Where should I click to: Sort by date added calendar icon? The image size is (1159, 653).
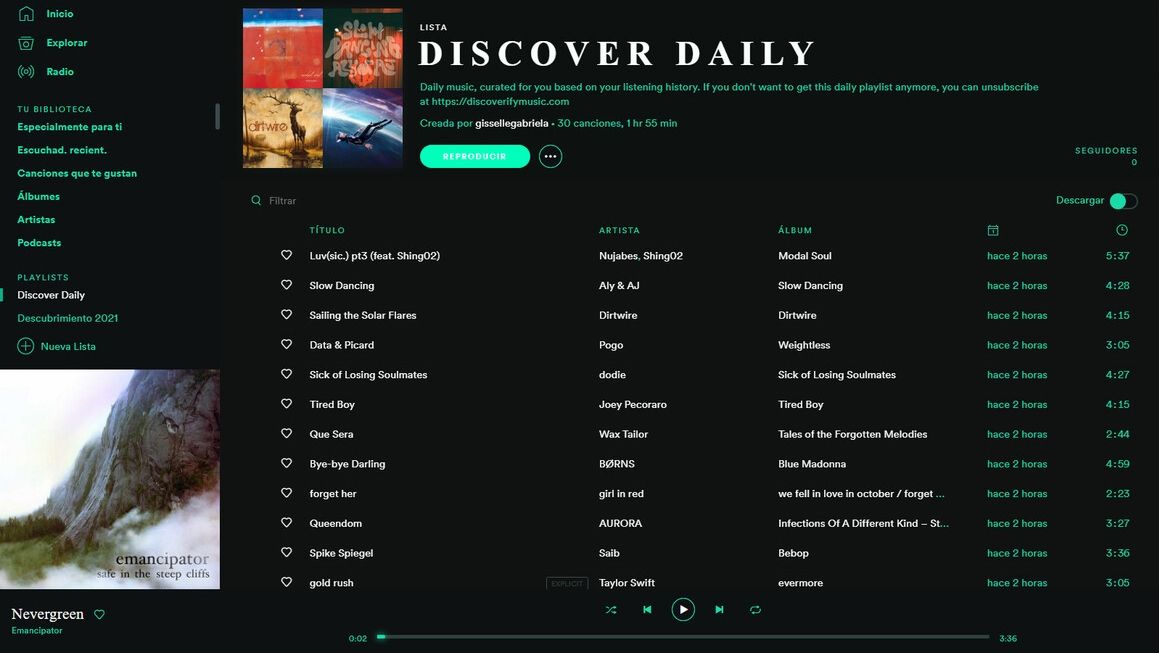coord(993,230)
